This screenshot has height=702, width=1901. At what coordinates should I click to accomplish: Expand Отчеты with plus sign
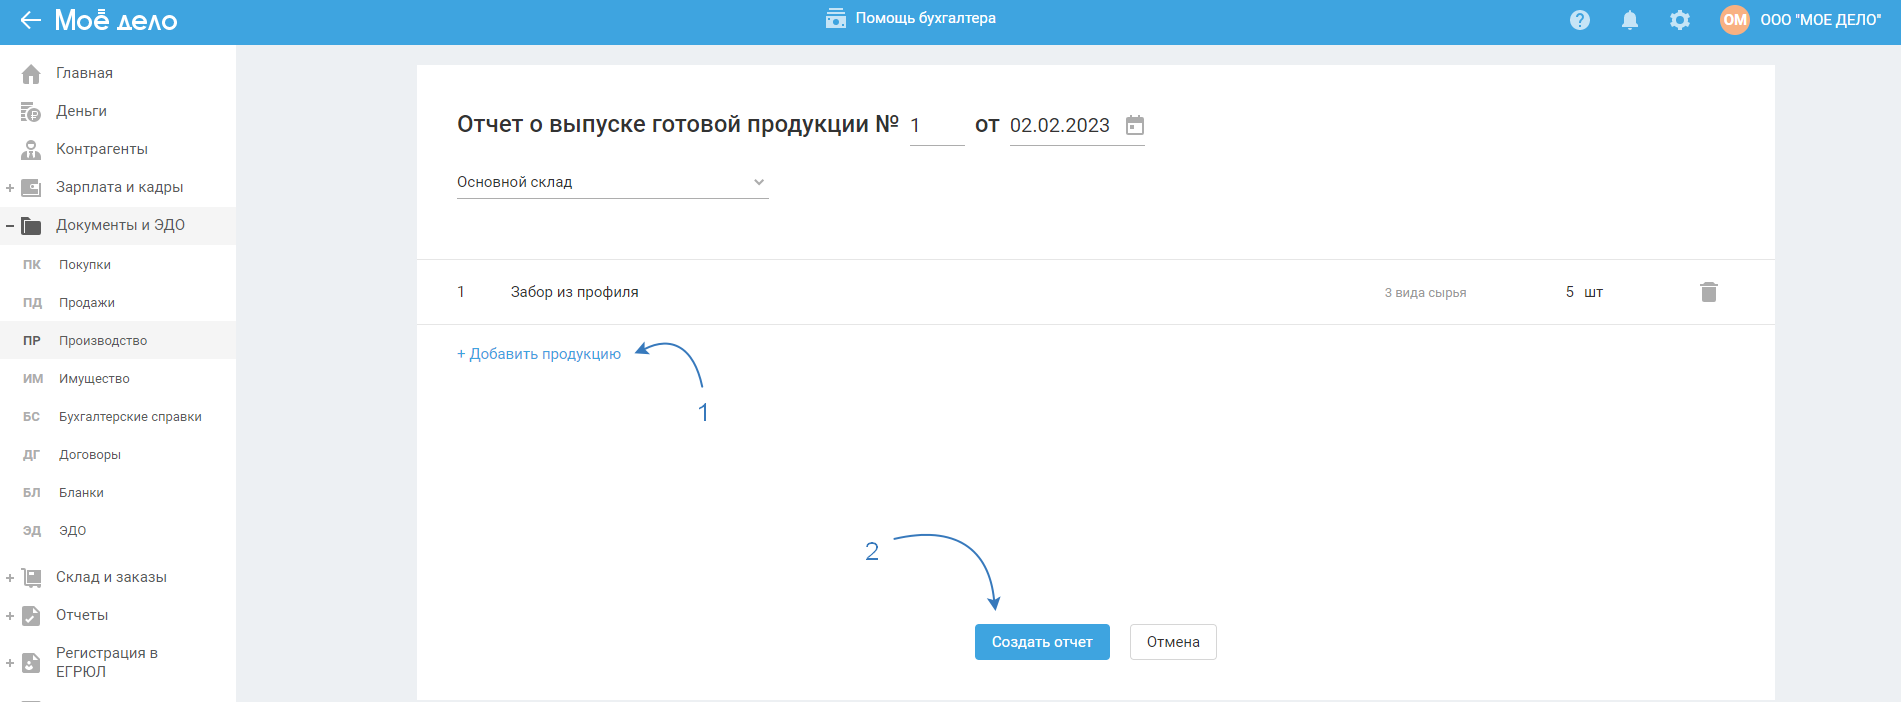click(10, 615)
